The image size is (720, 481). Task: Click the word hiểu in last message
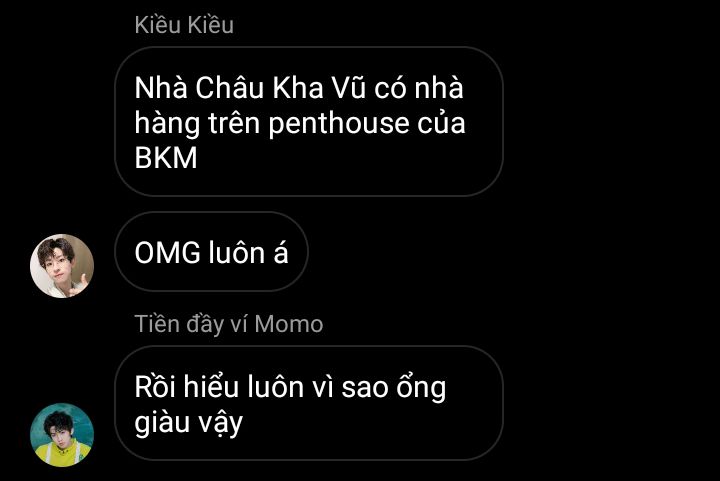[x=211, y=386]
